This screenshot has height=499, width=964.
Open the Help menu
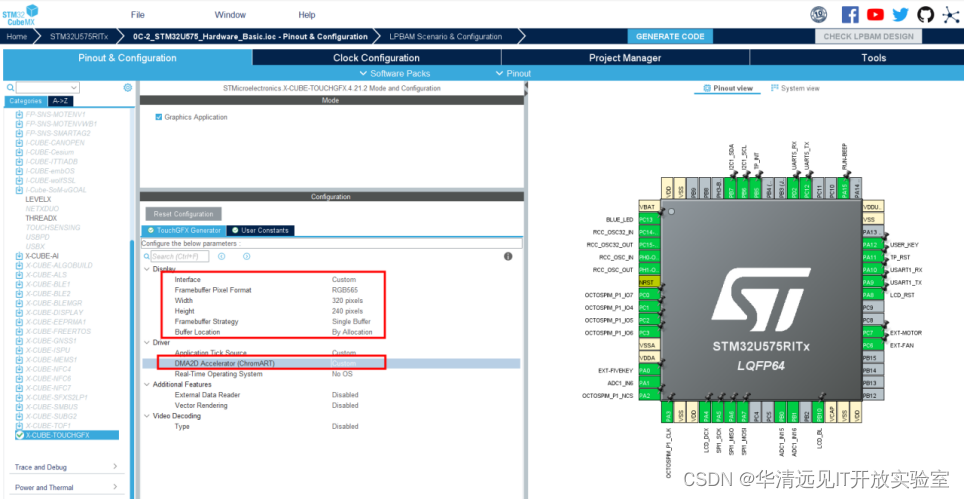[x=307, y=15]
